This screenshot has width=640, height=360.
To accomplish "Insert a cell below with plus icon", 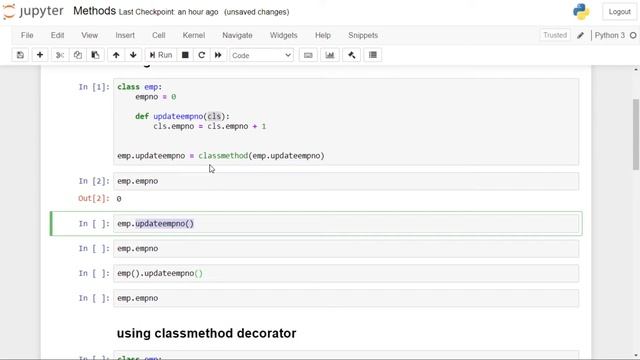I will point(40,55).
